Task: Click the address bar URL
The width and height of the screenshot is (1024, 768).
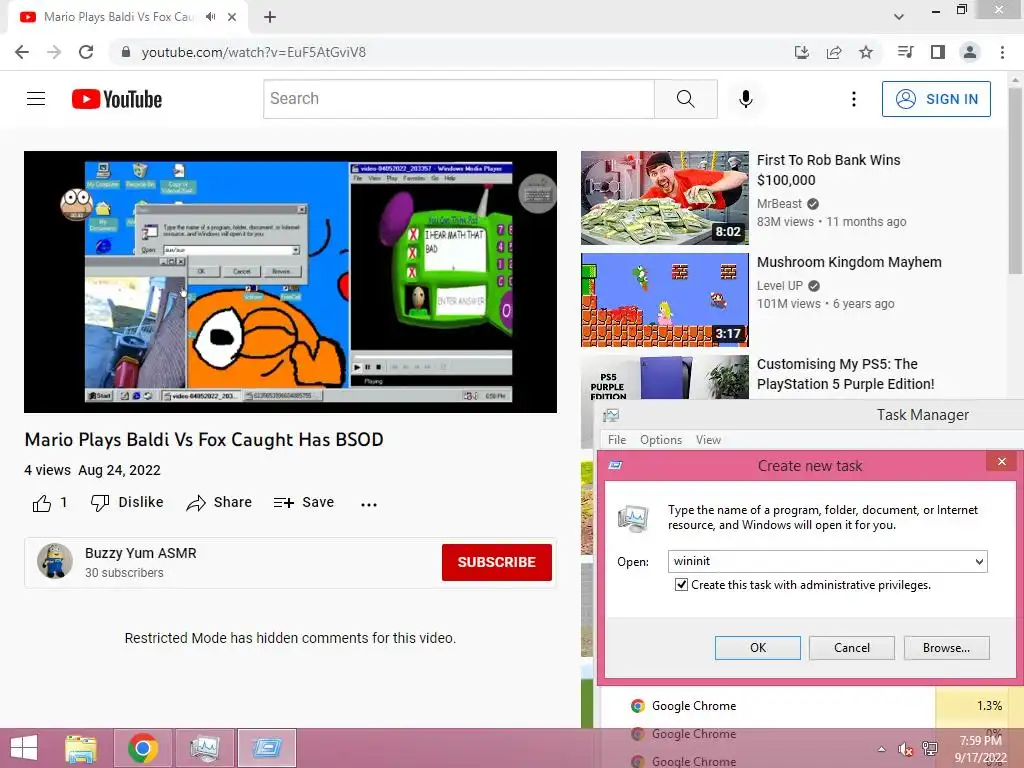Action: pyautogui.click(x=253, y=52)
